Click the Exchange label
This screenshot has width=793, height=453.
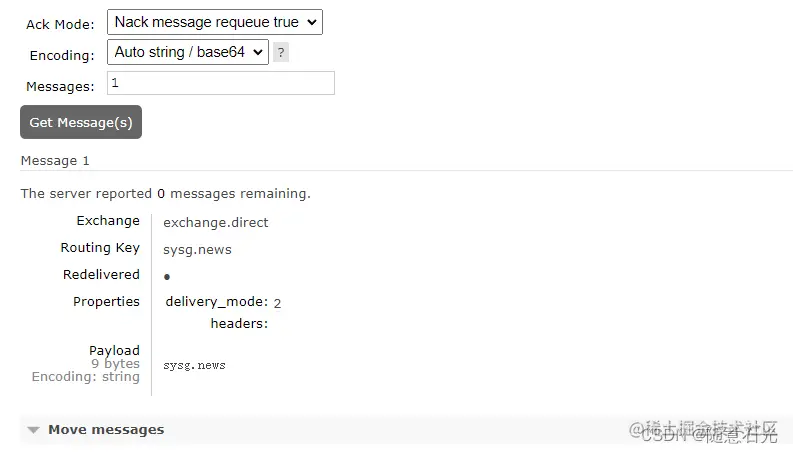point(108,221)
